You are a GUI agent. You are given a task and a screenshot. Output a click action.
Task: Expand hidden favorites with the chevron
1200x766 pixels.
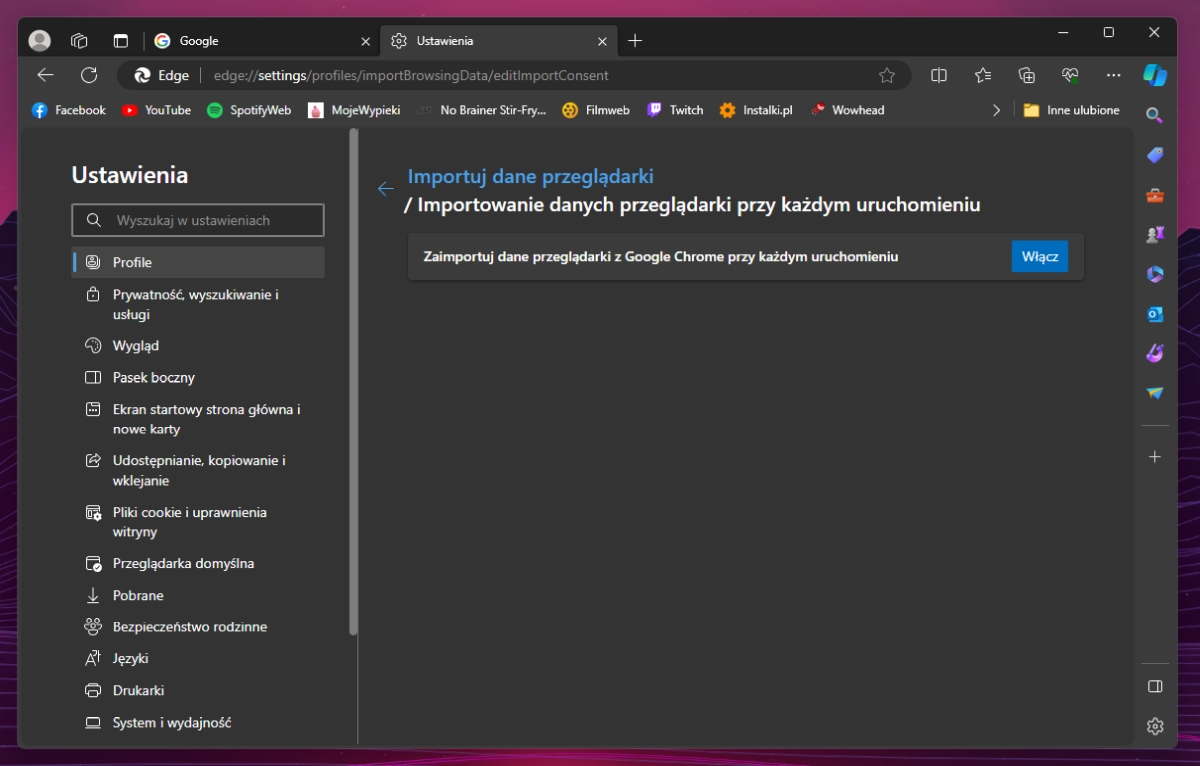pos(996,110)
